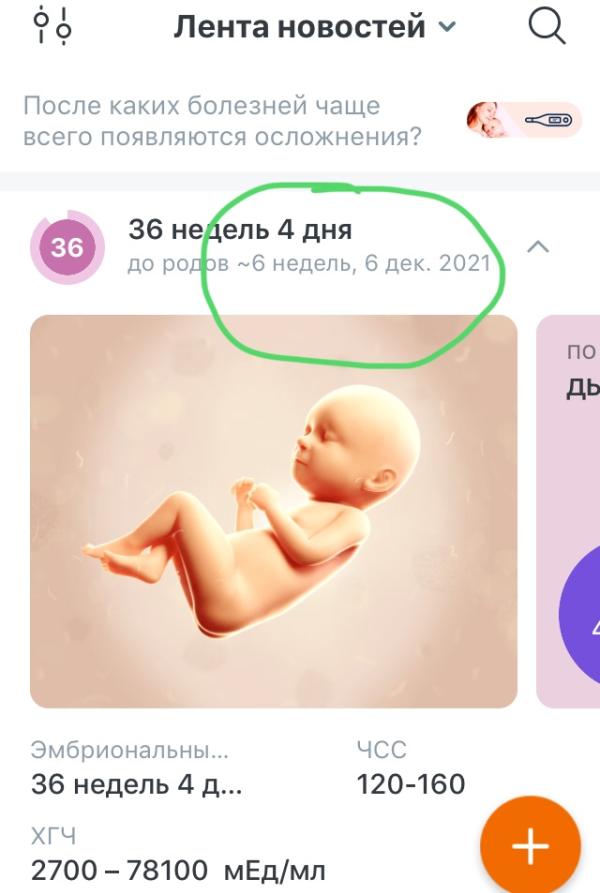Open article about болезней and осложнения
600x893 pixels.
coord(222,121)
